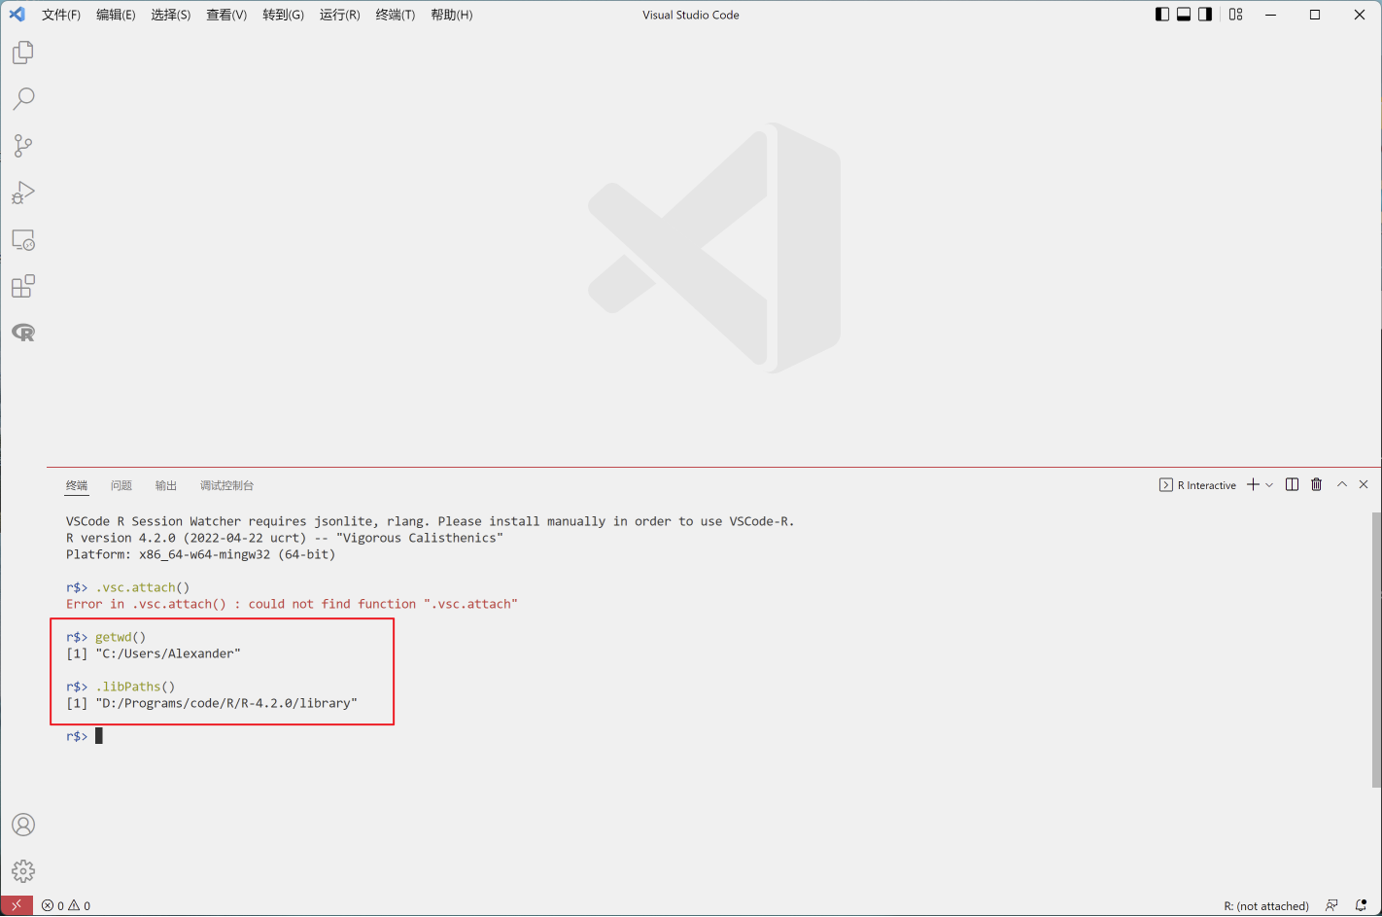Customize layout with the layout dropdown
The height and width of the screenshot is (917, 1382).
pyautogui.click(x=1236, y=14)
